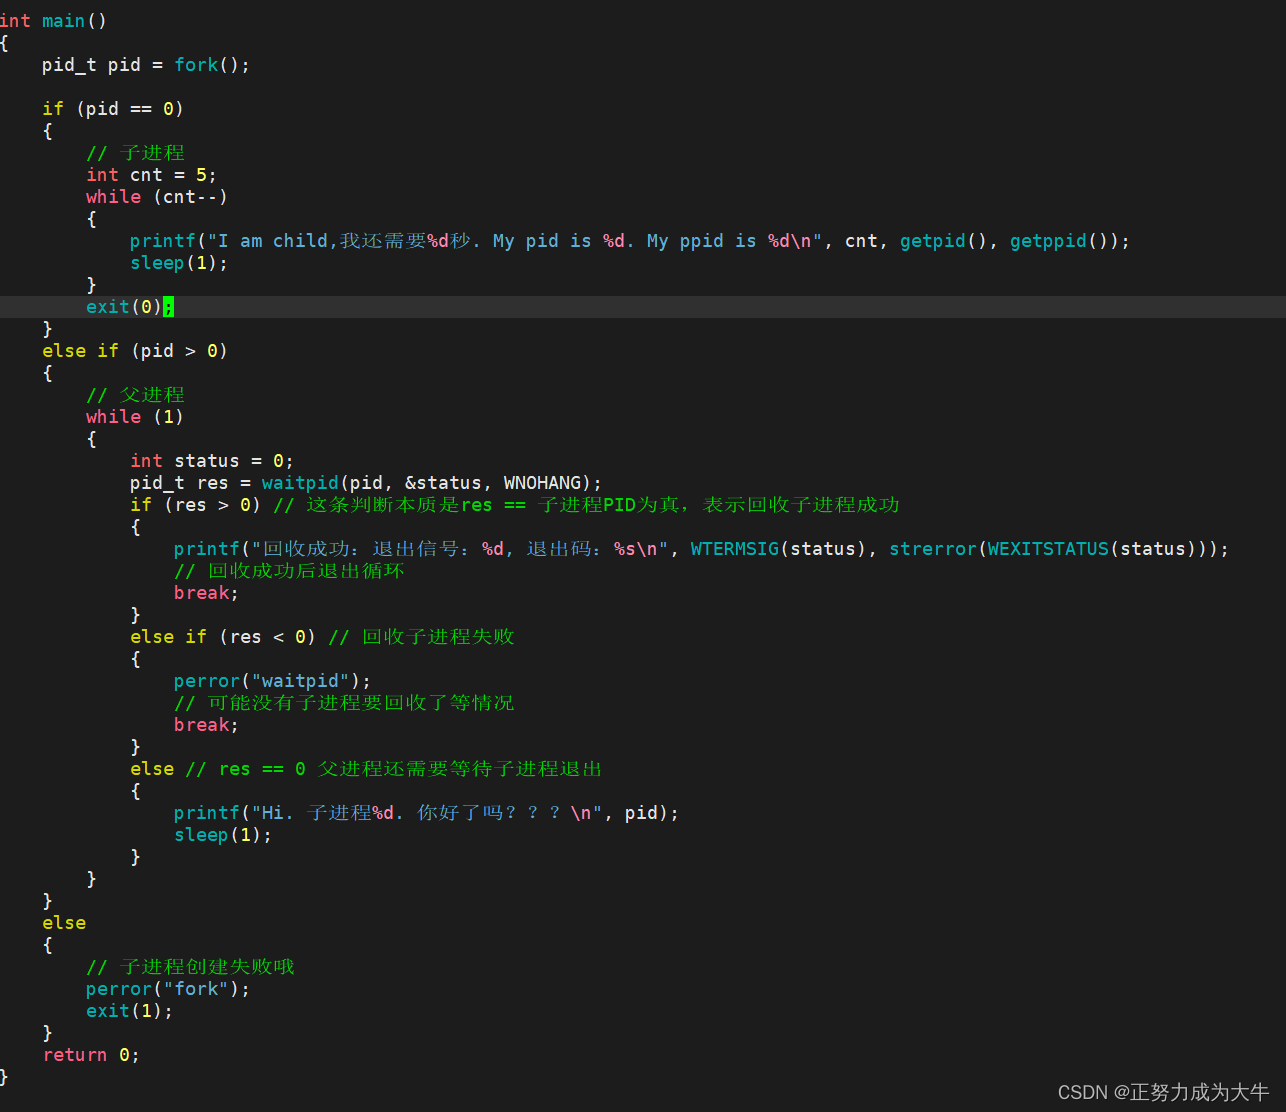Click the 'fork' call in pid_t pid line
1286x1112 pixels.
pyautogui.click(x=196, y=65)
